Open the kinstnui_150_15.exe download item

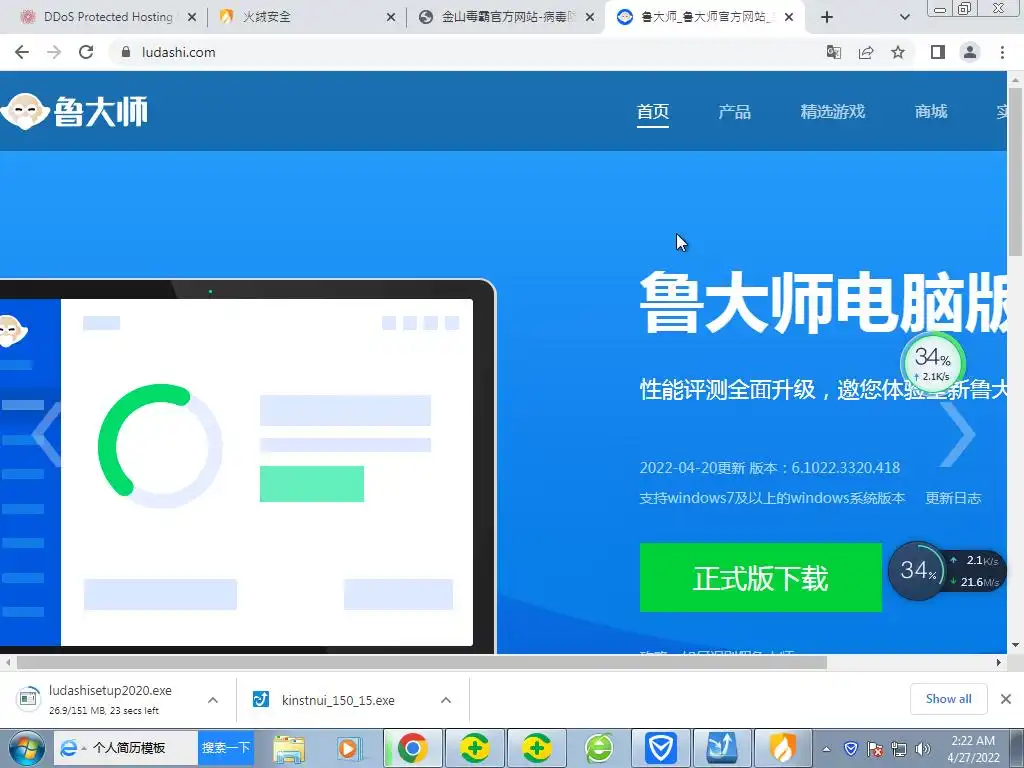327,700
